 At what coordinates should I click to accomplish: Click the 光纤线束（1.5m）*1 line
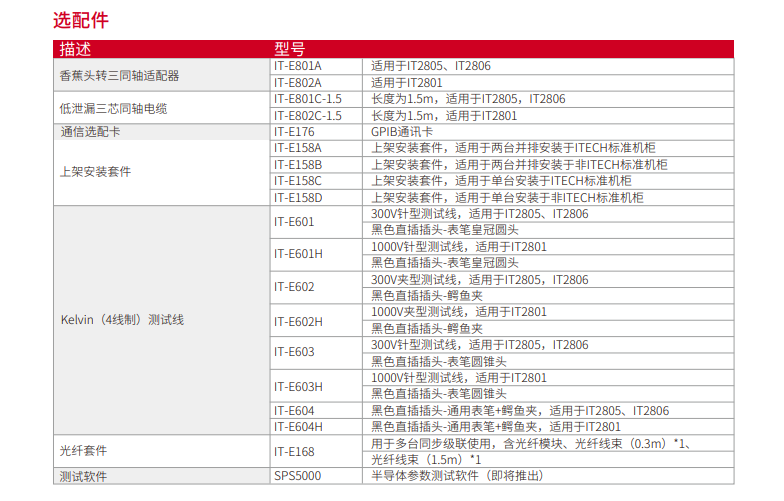pyautogui.click(x=426, y=460)
